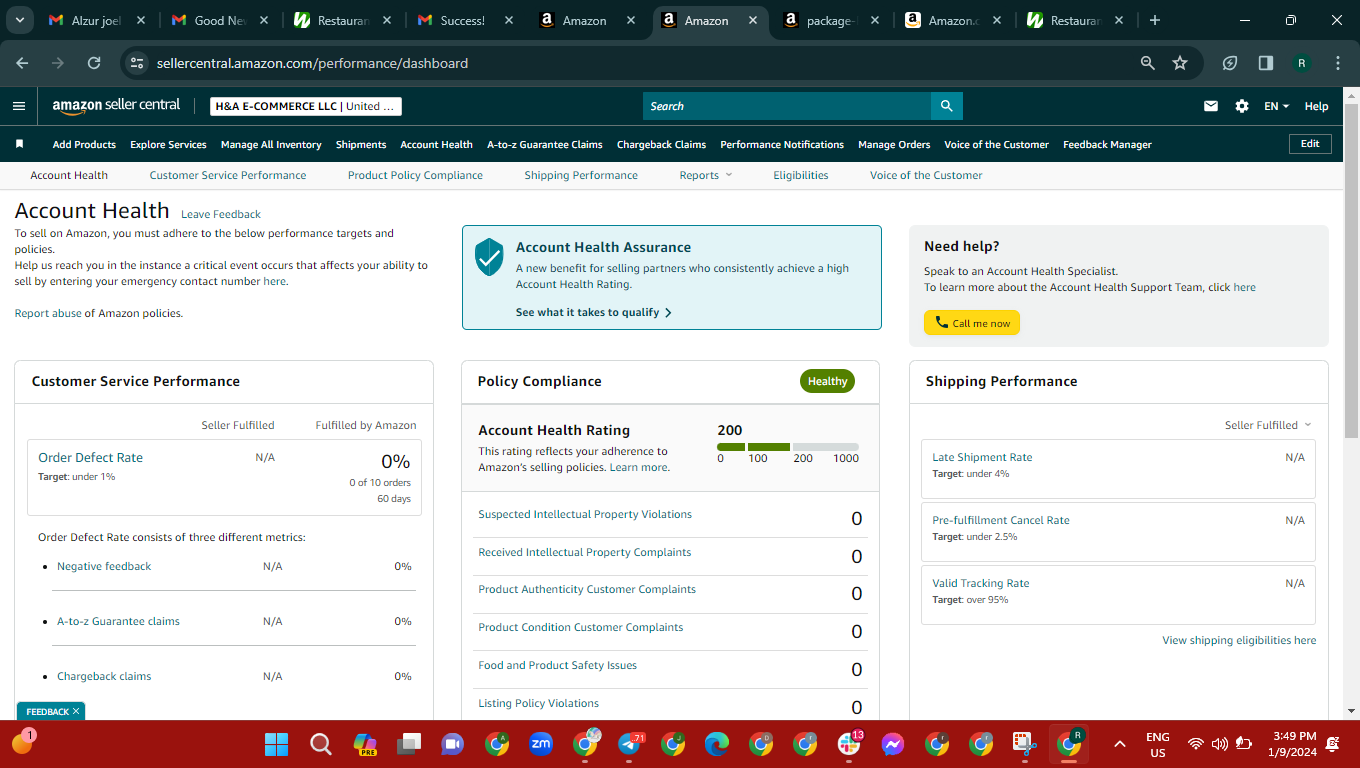Reload the page
The height and width of the screenshot is (768, 1360).
[x=94, y=63]
